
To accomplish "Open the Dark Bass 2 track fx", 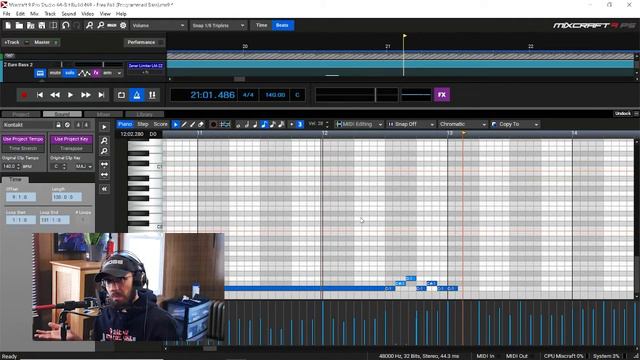I will (x=96, y=73).
